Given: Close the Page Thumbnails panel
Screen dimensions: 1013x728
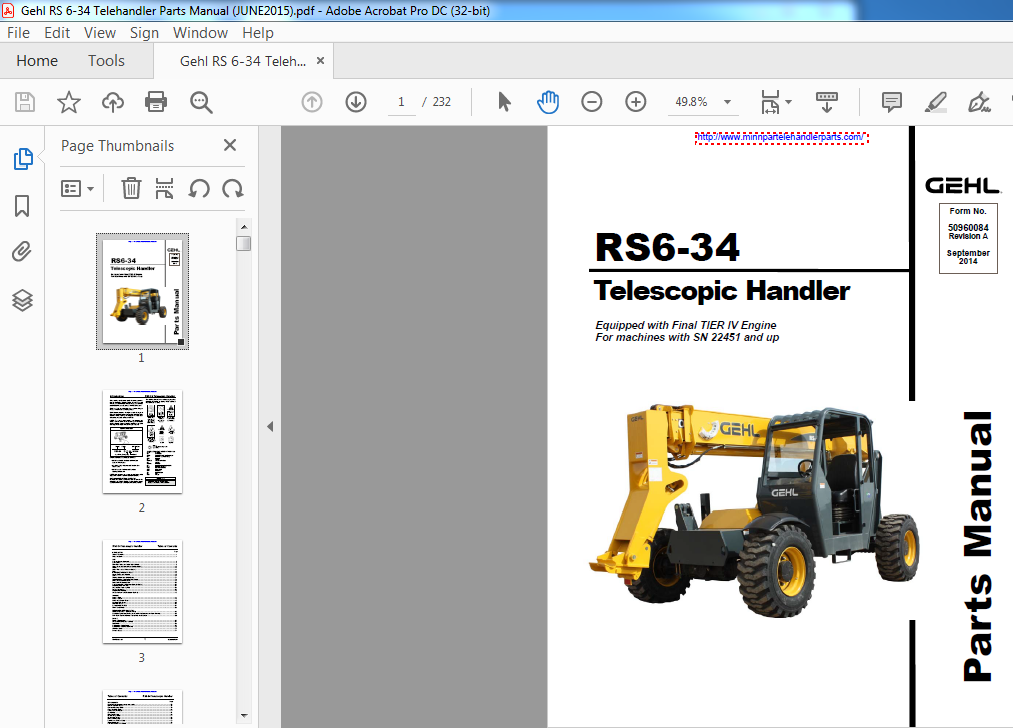Looking at the screenshot, I should tap(230, 145).
